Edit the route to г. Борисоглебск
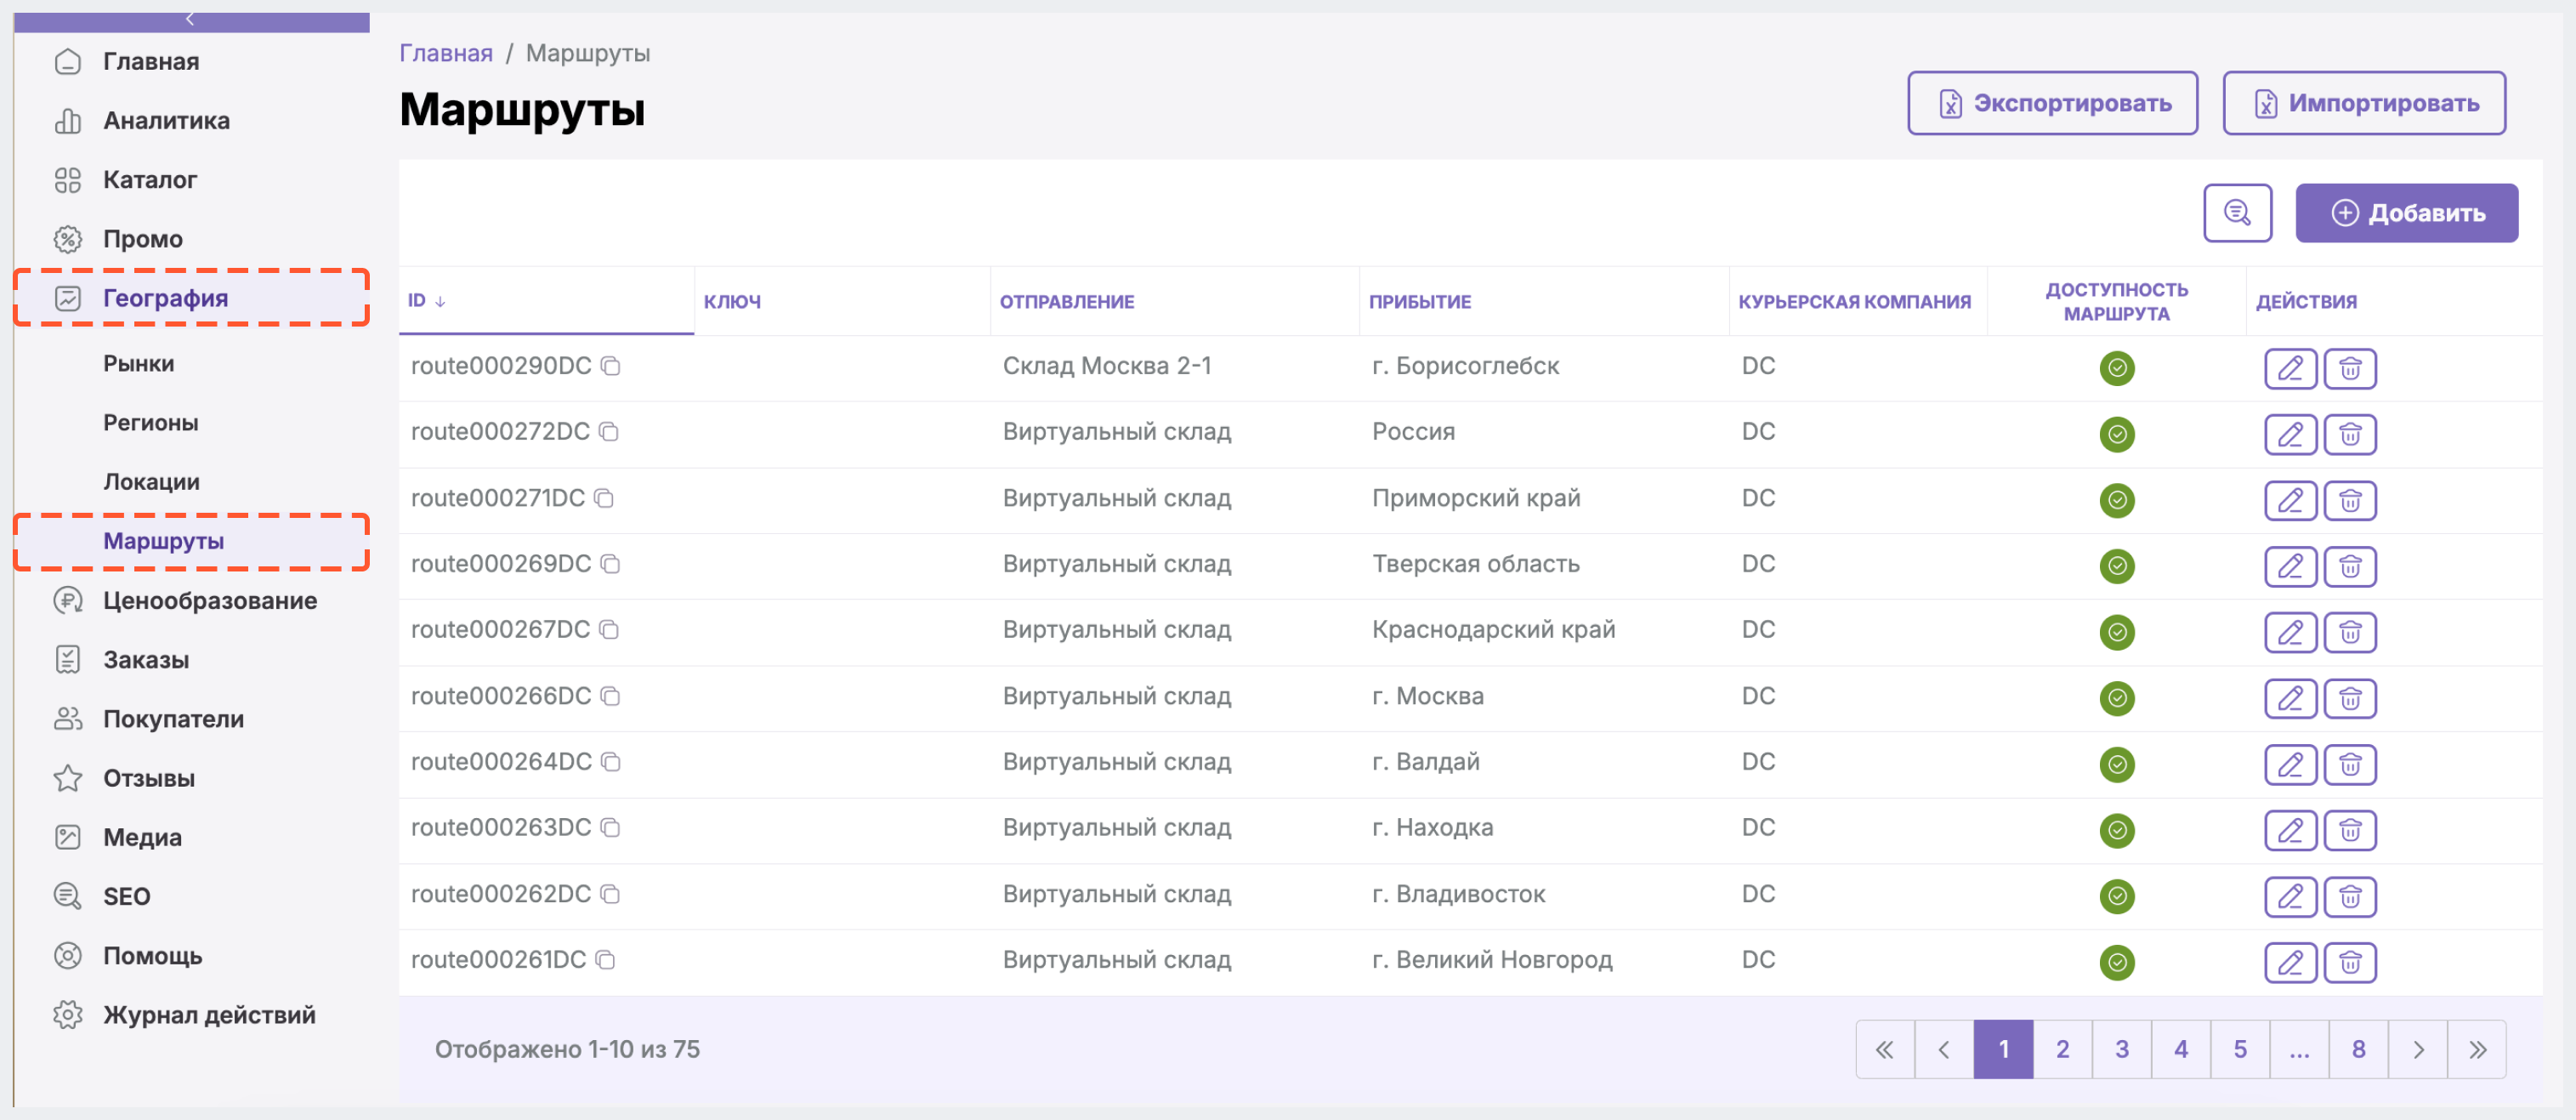The height and width of the screenshot is (1120, 2576). pos(2290,368)
